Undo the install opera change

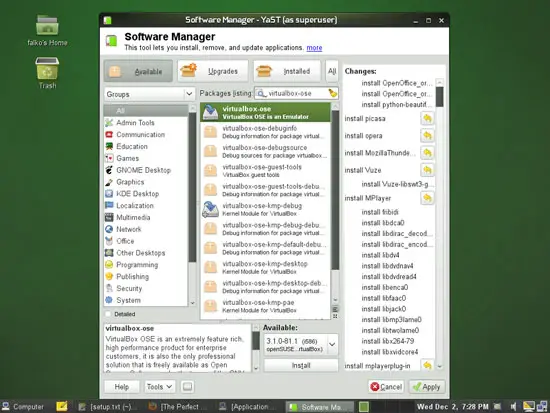427,135
